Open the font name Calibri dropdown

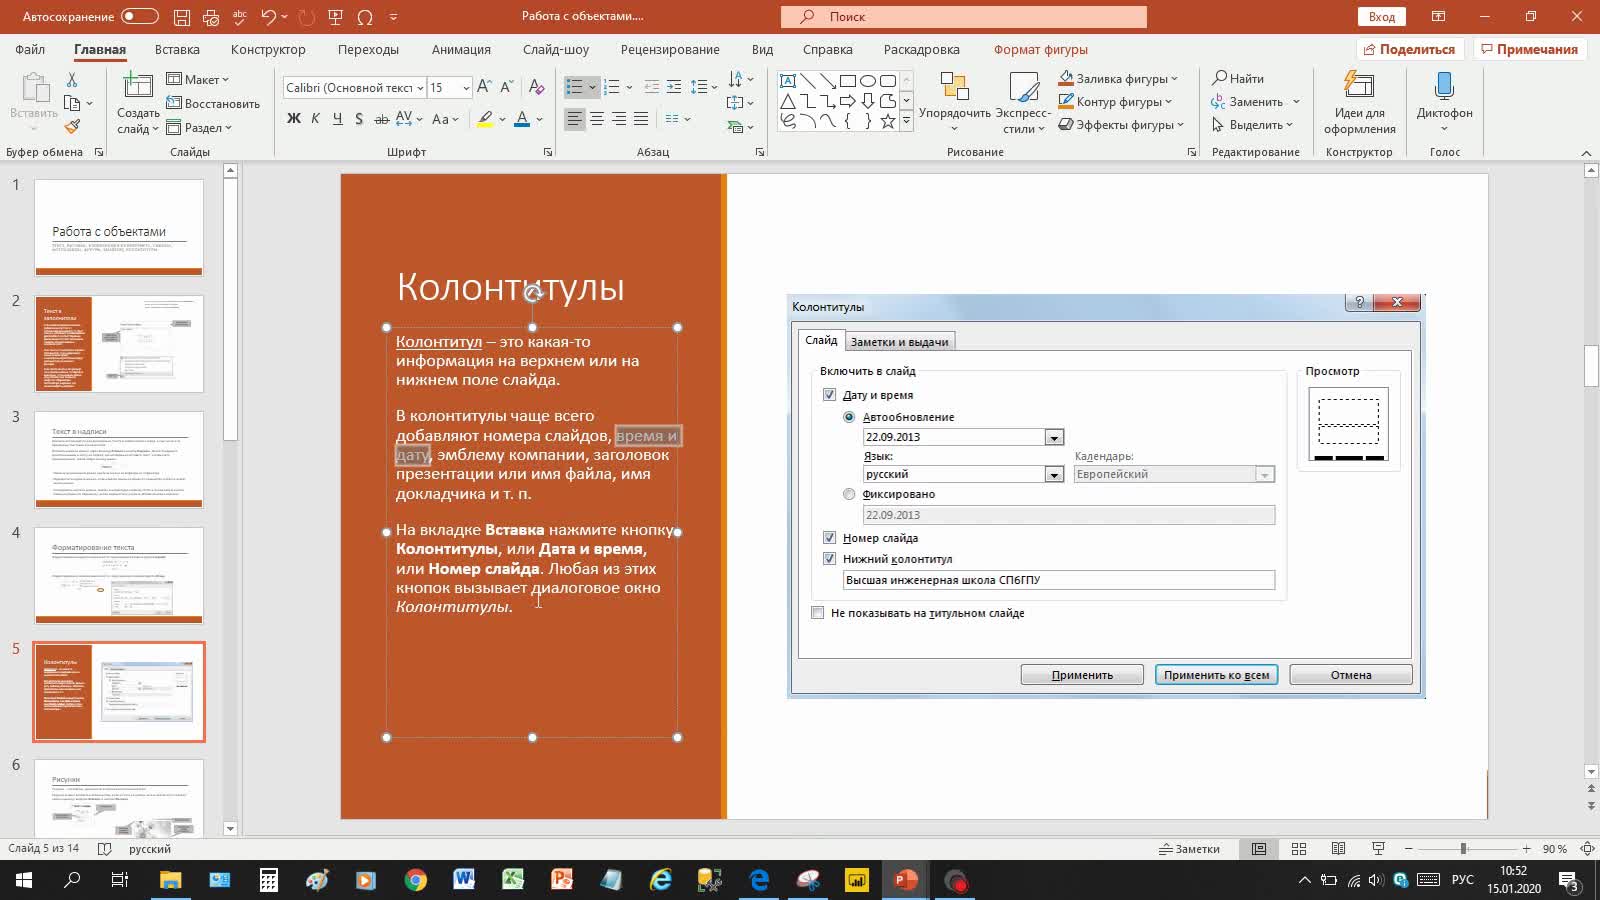420,88
